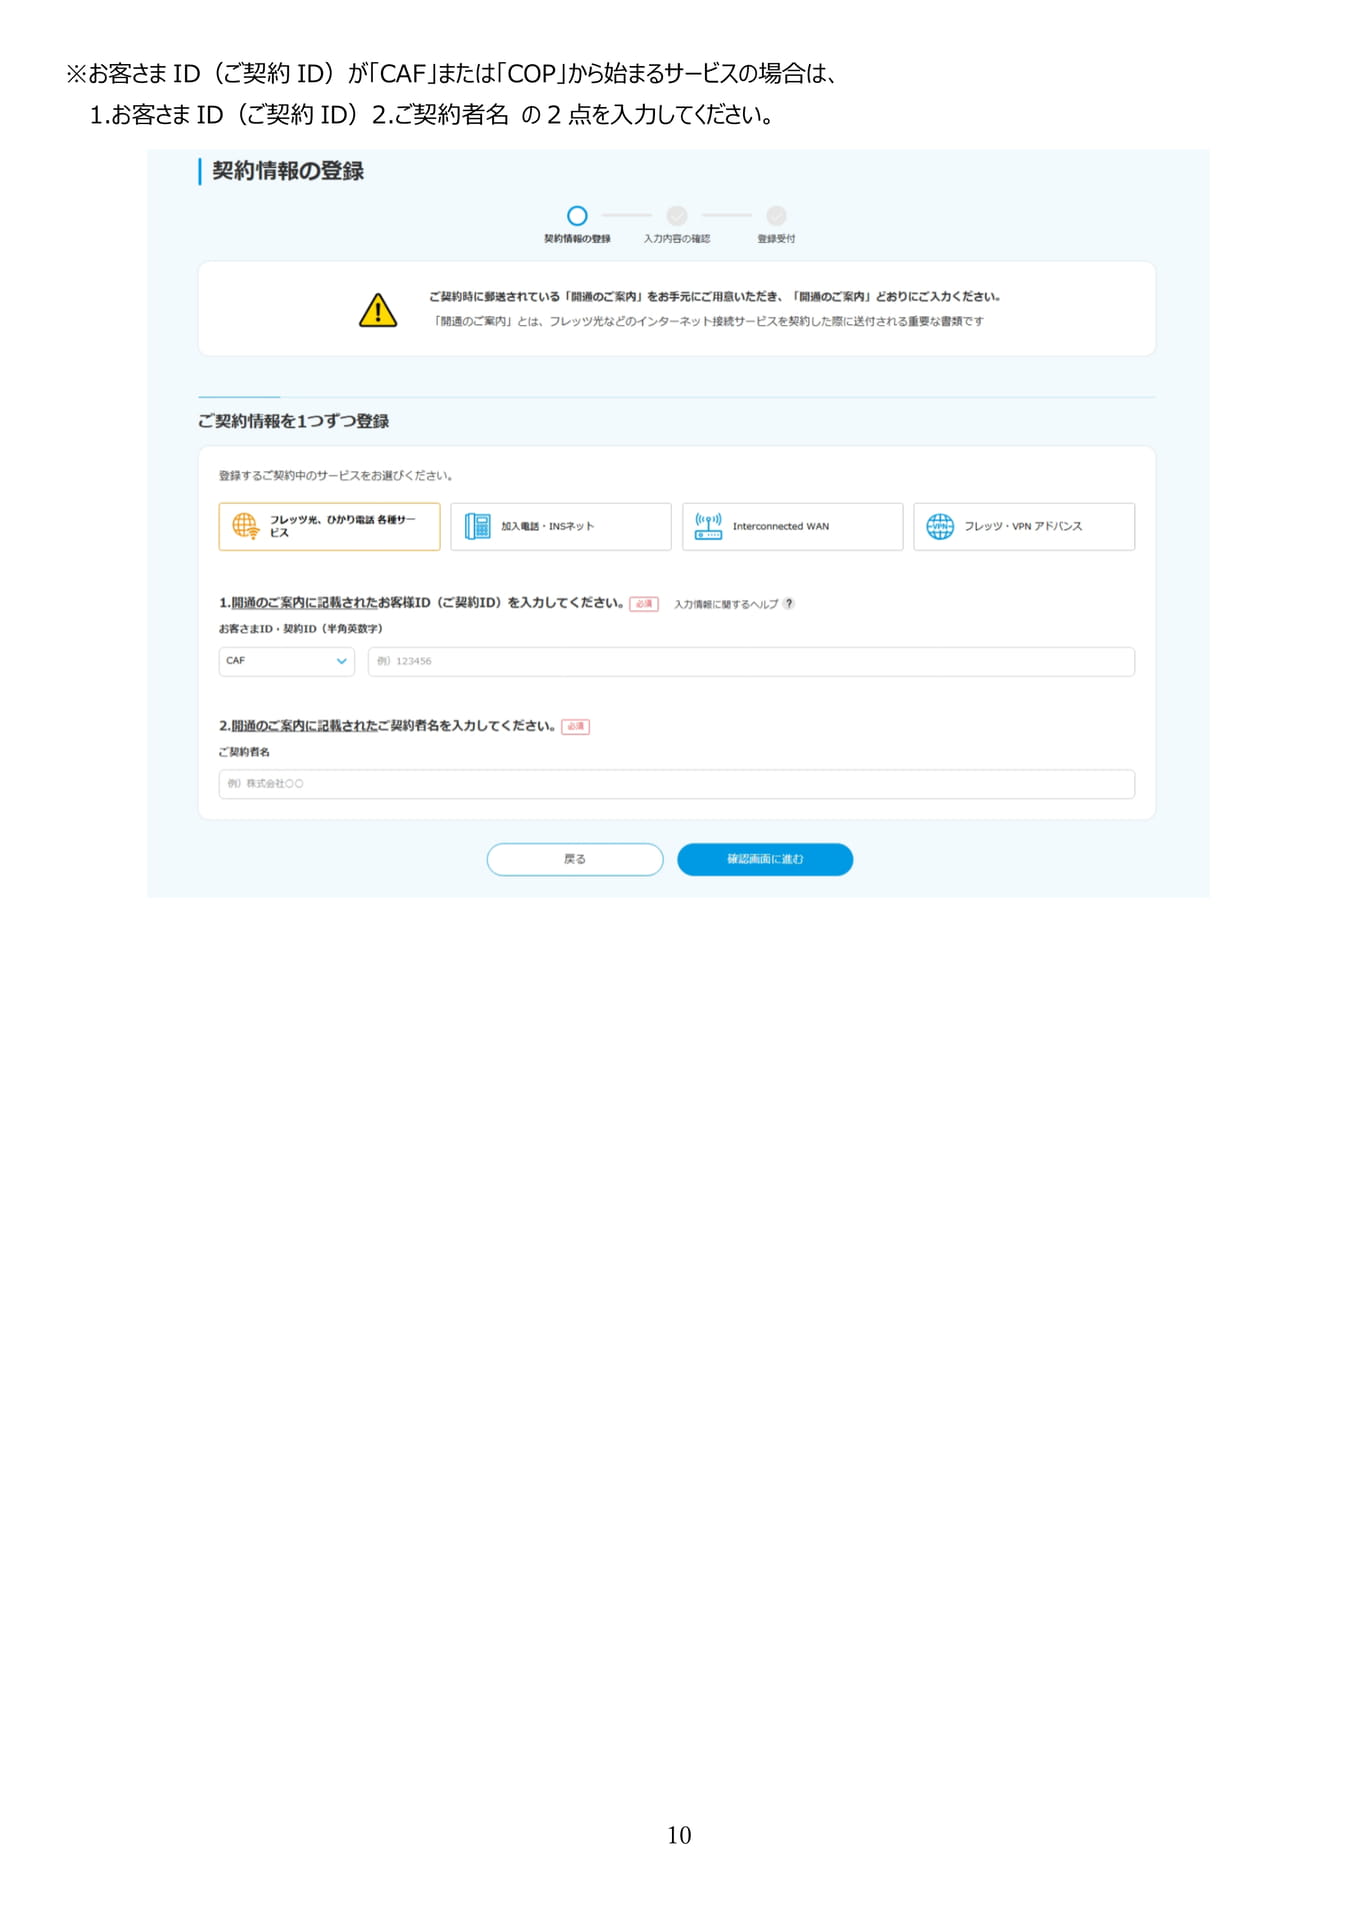Select フレッツ光、ひかり電話 各種サービス option
Screen dimensions: 1358x1920
pyautogui.click(x=329, y=526)
